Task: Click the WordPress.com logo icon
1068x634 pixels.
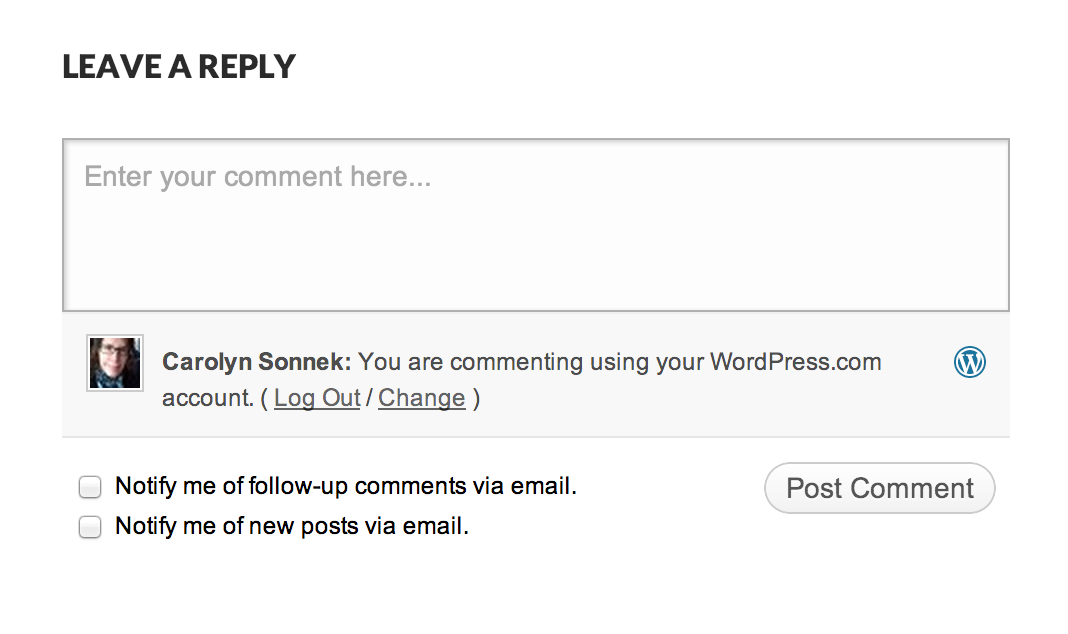Action: [x=969, y=362]
